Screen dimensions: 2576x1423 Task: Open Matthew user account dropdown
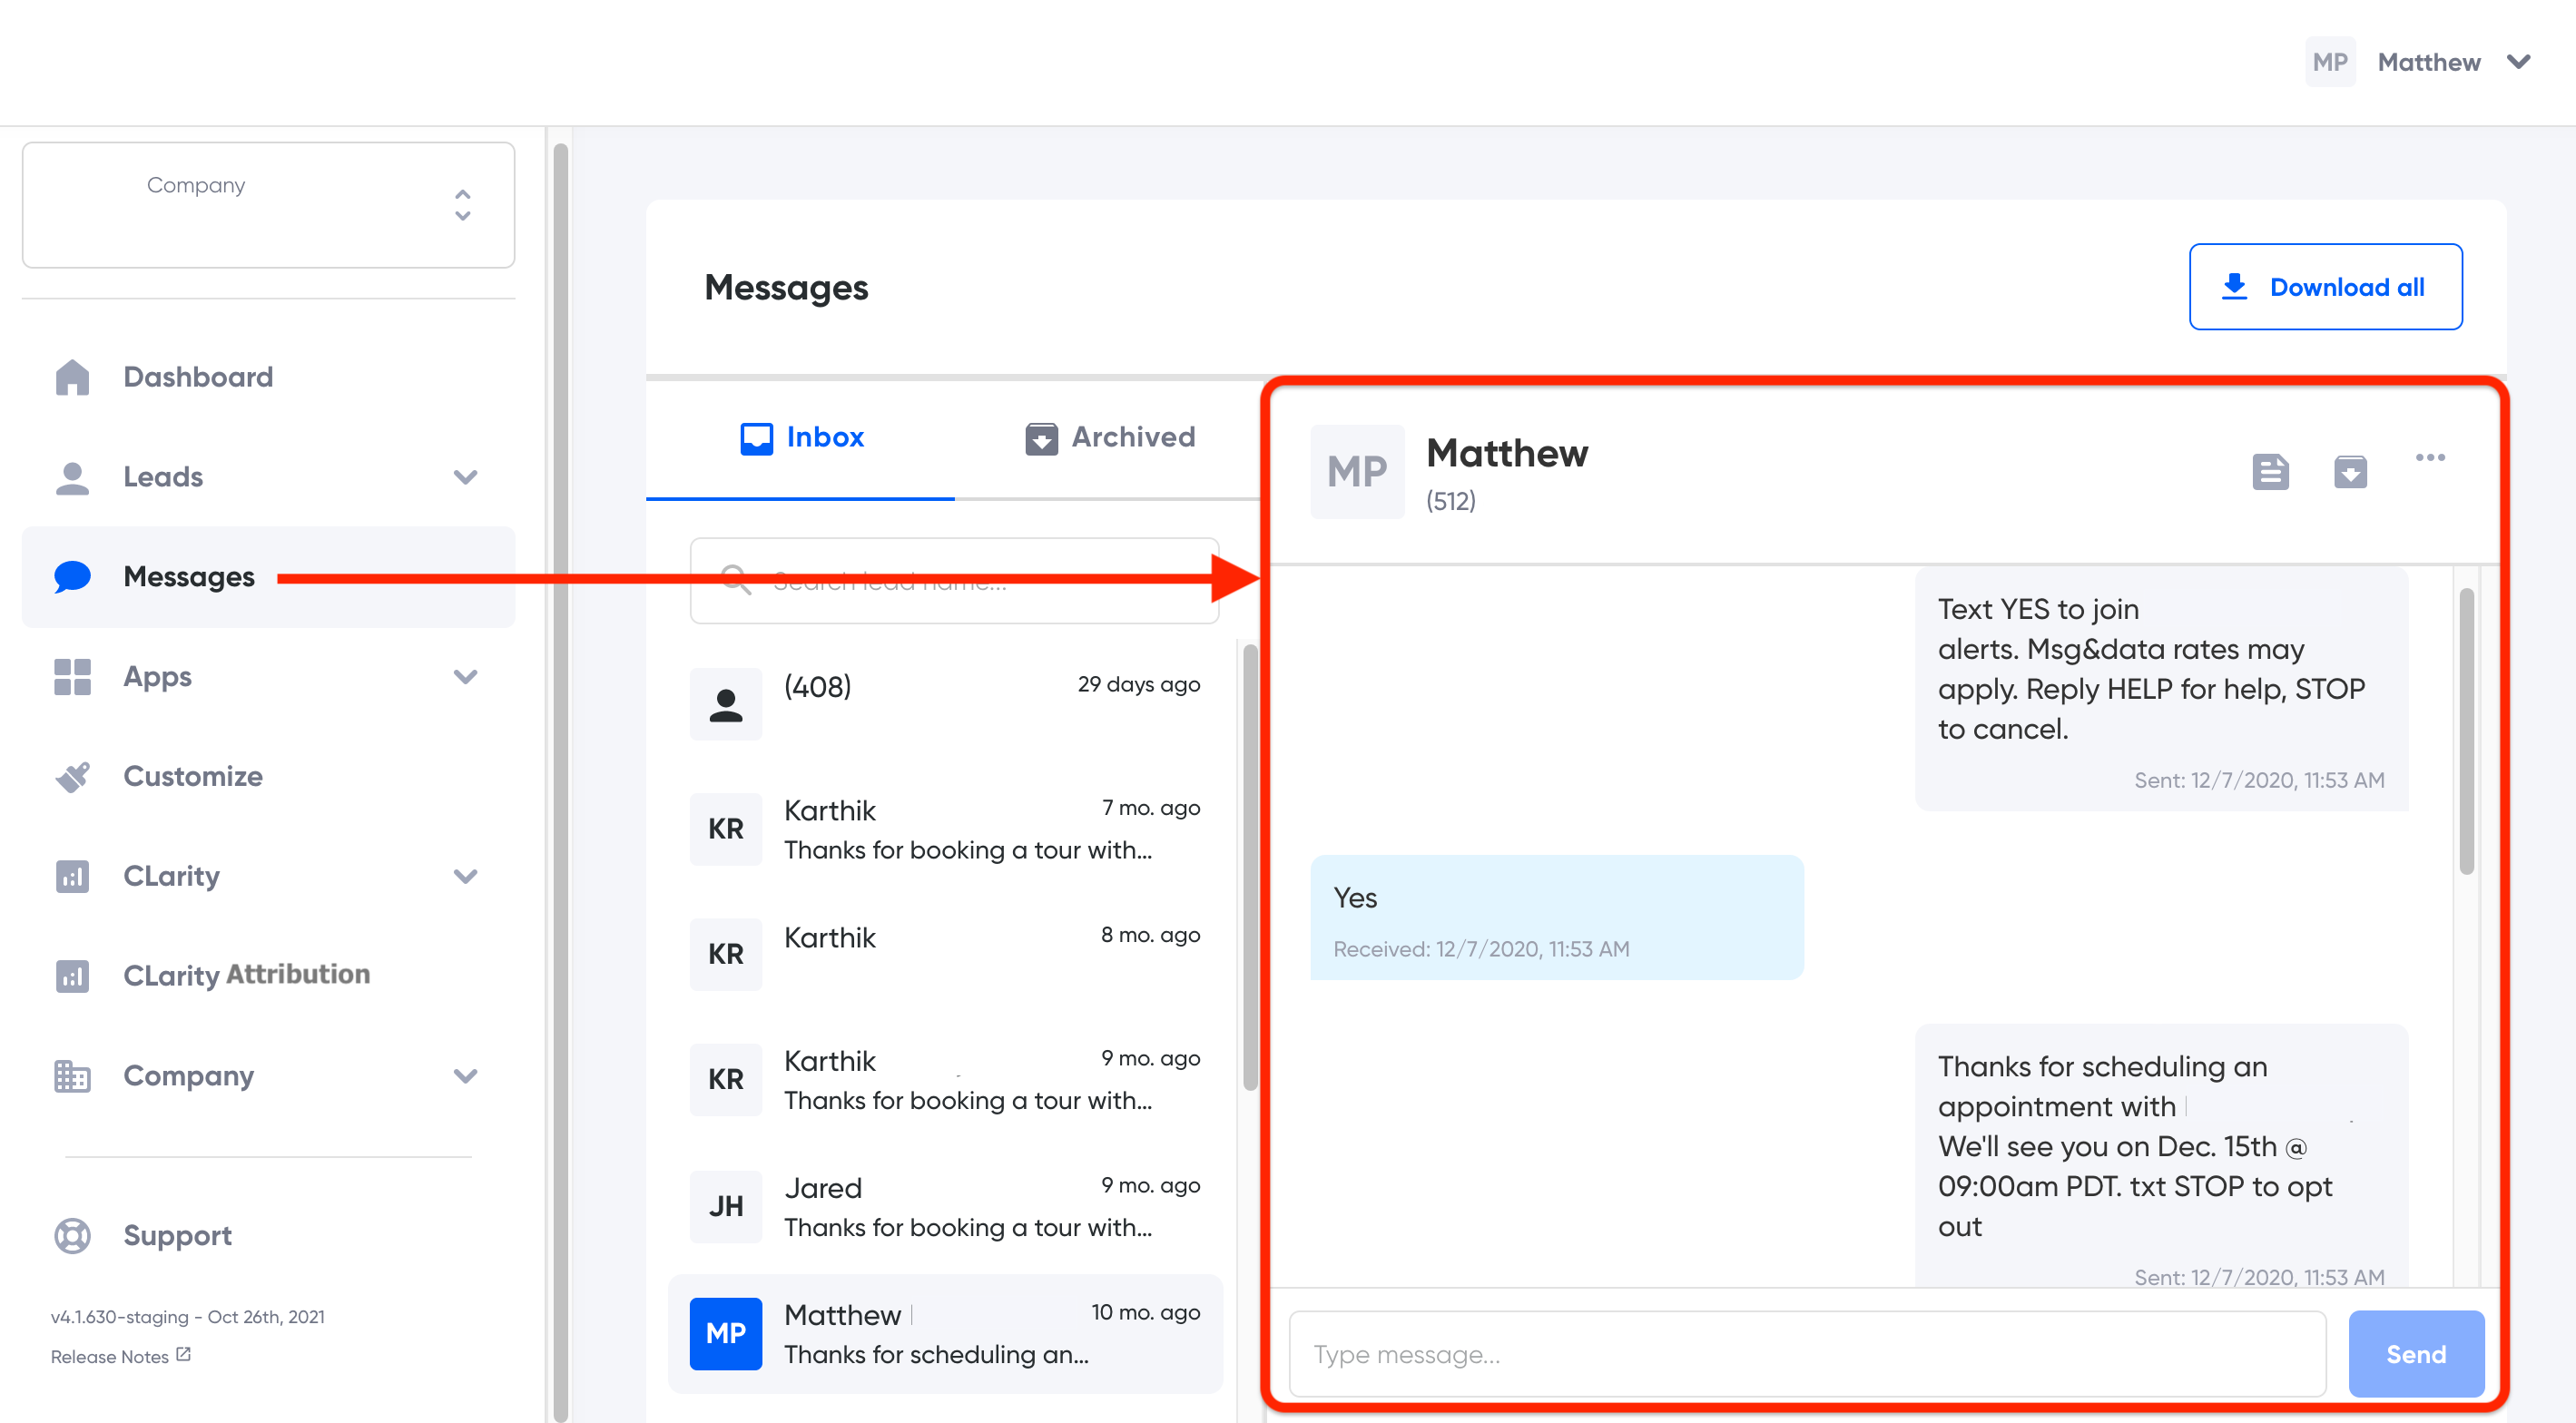(x=2519, y=62)
